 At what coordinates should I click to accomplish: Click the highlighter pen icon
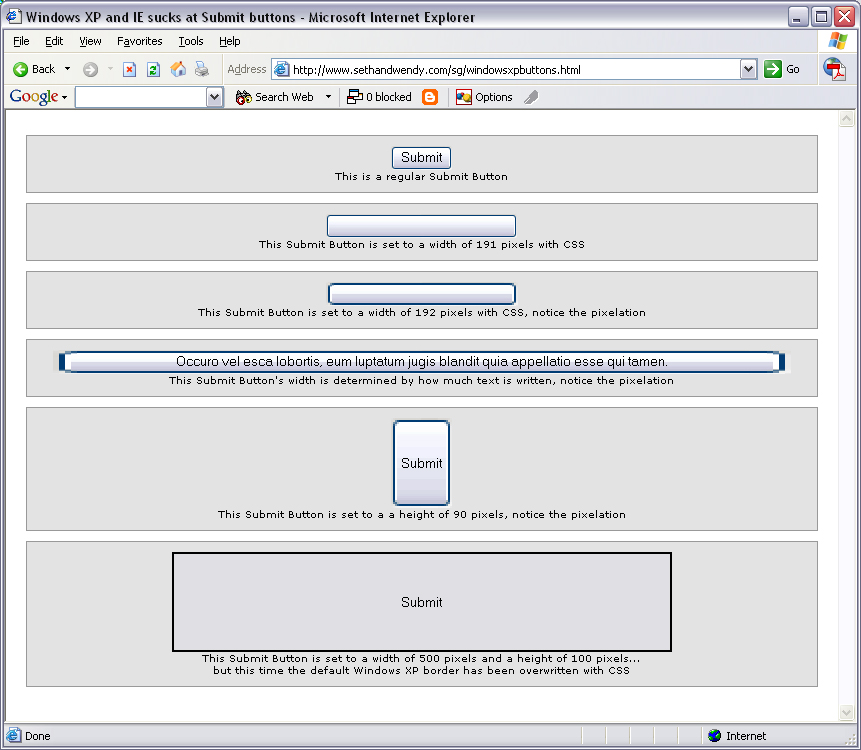tap(531, 97)
